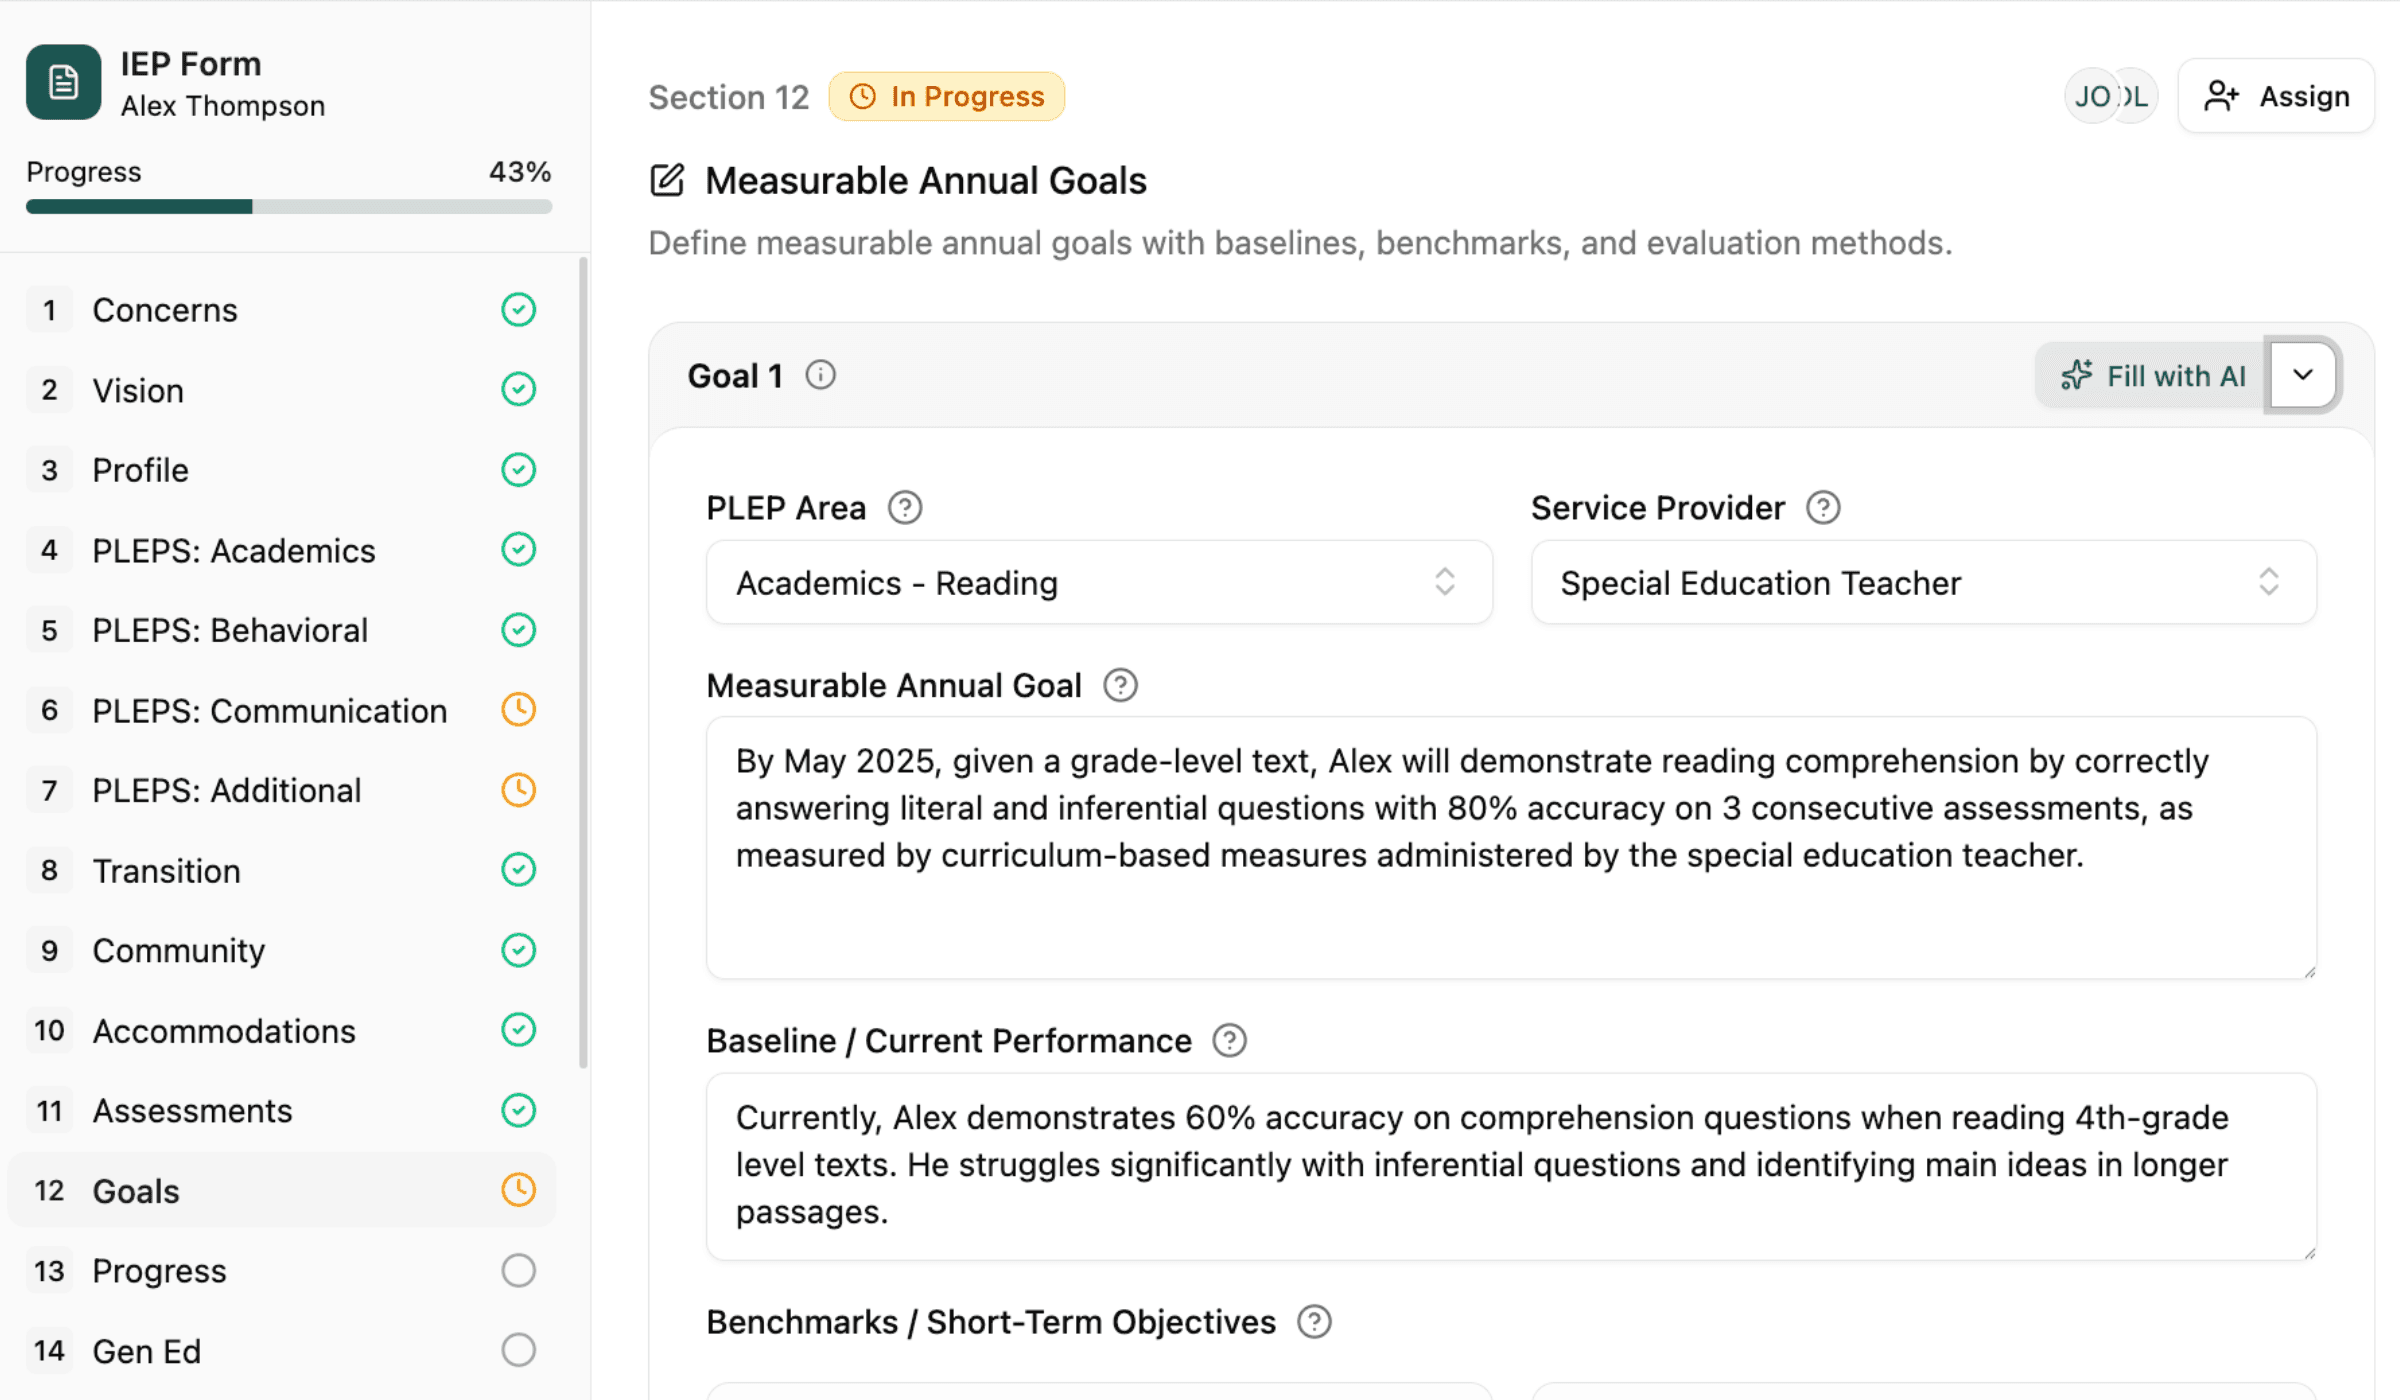Click the IEP Form document icon
This screenshot has height=1400, width=2400.
(x=62, y=82)
